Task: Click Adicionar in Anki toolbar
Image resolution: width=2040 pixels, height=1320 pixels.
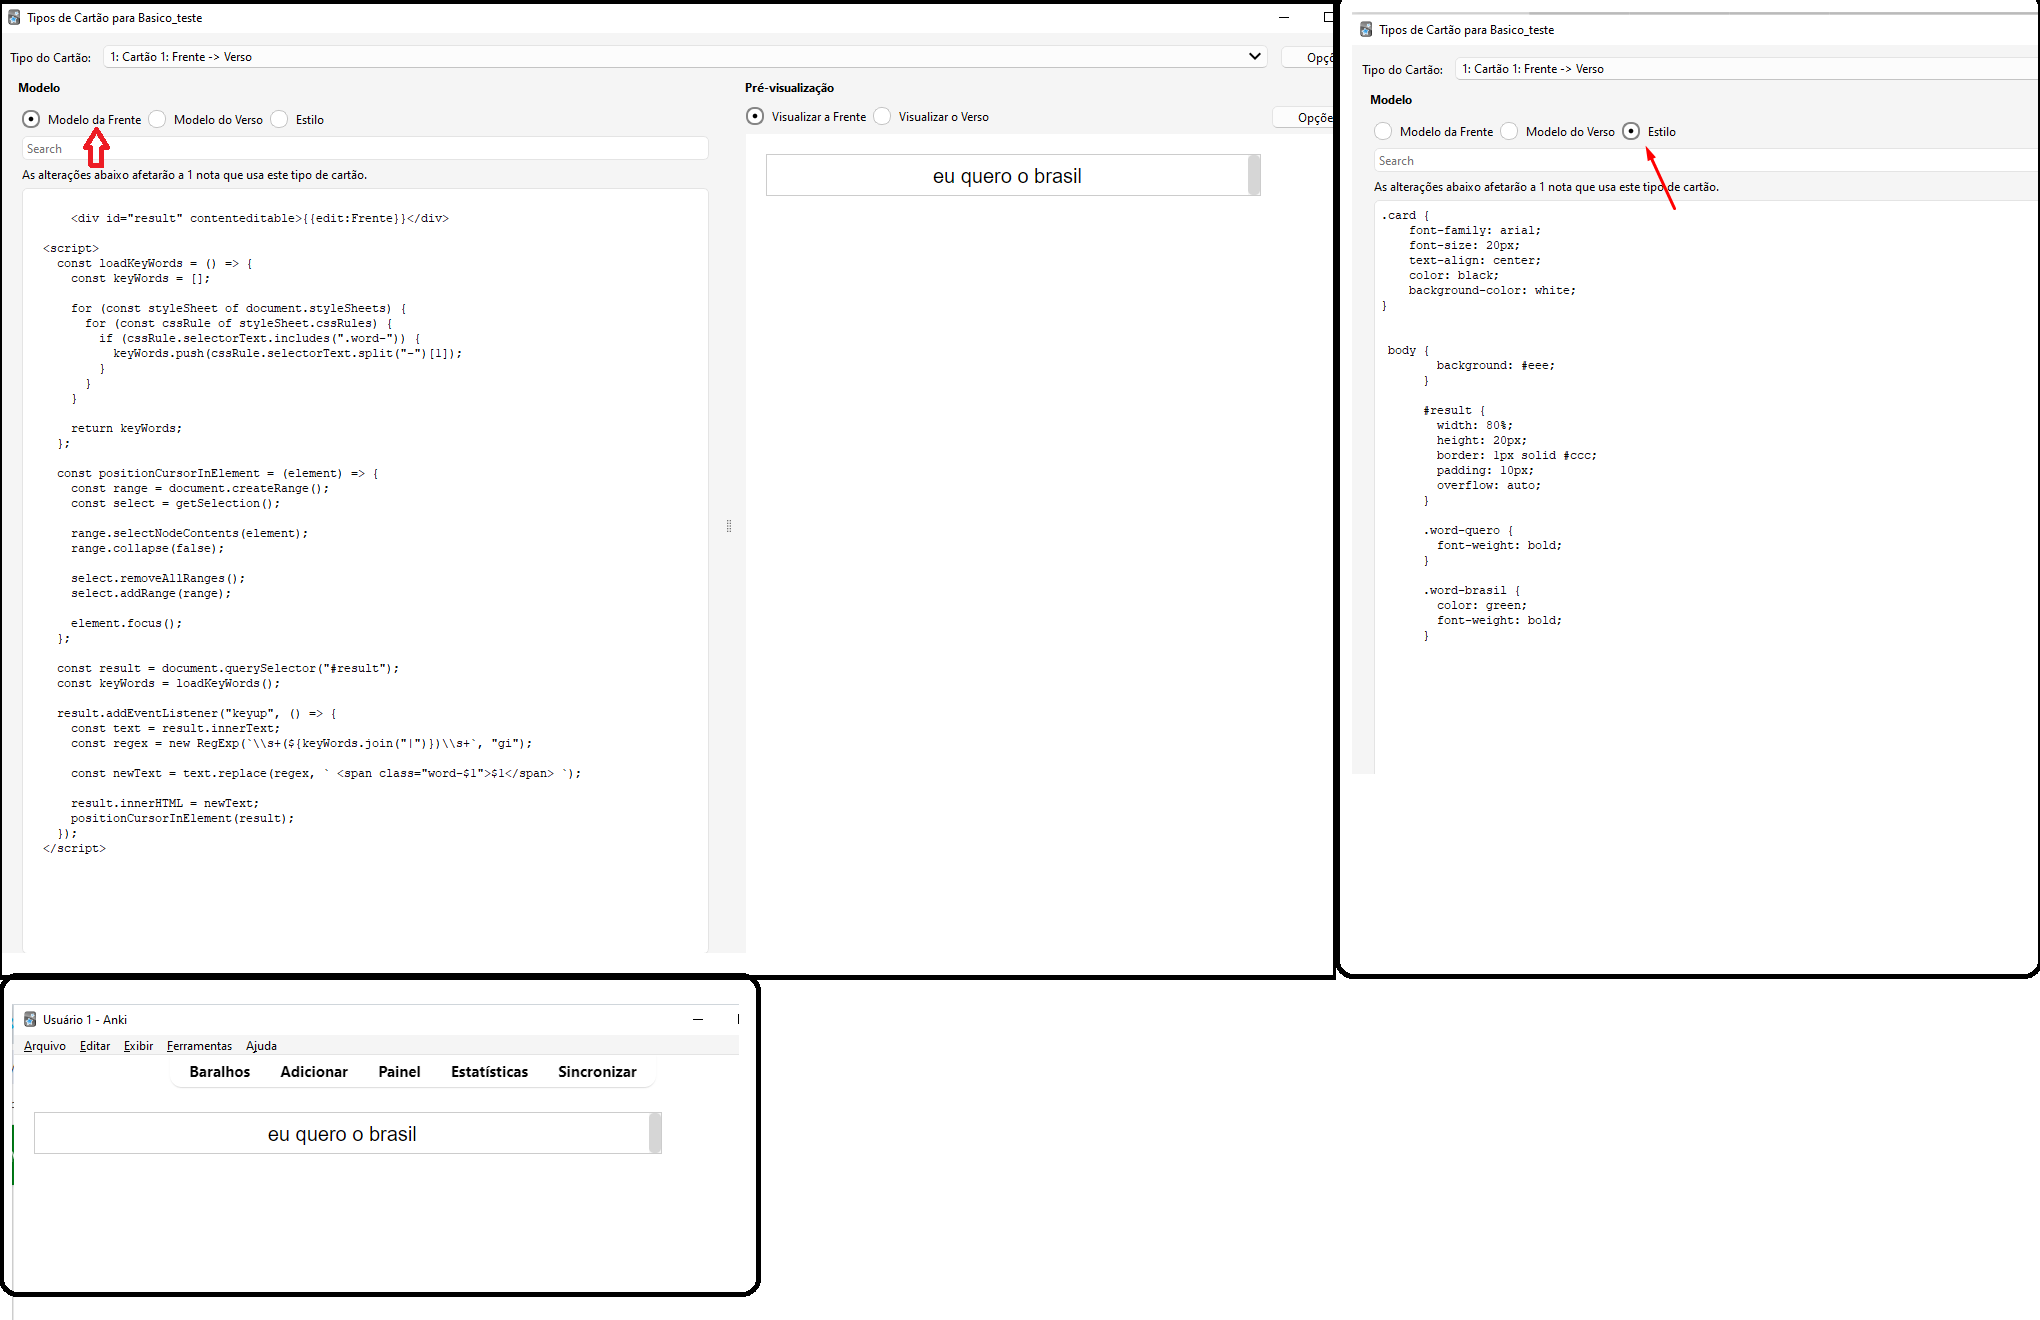Action: pyautogui.click(x=314, y=1072)
